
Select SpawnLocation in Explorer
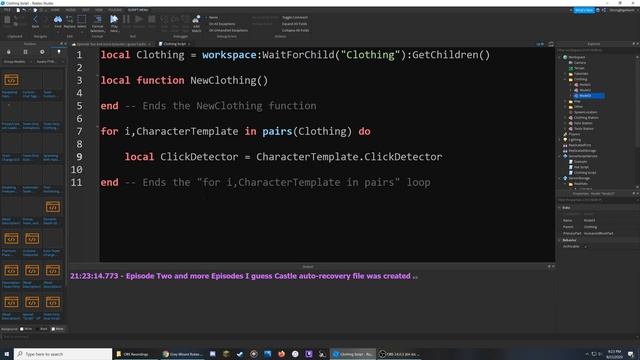[x=585, y=112]
